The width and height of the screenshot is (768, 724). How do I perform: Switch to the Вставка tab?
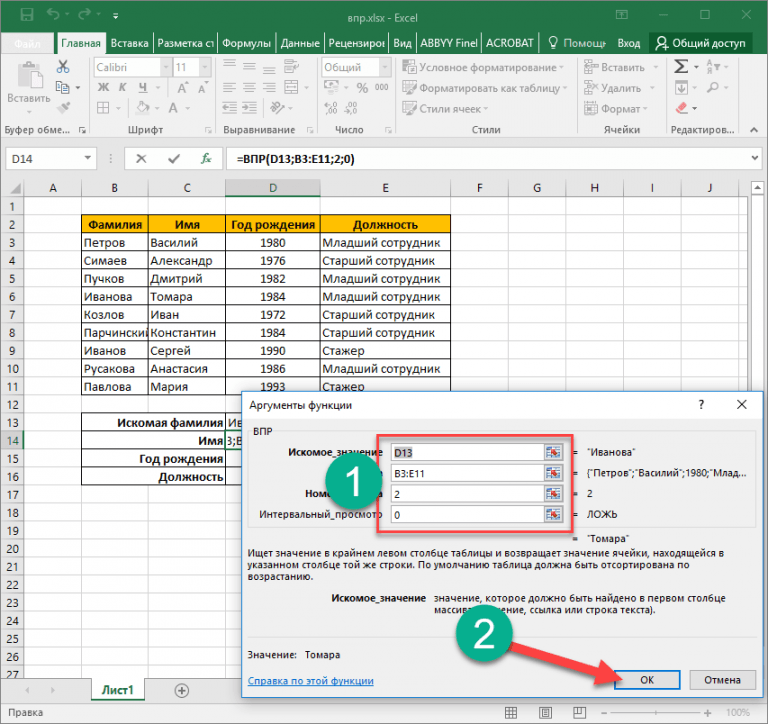pos(129,43)
